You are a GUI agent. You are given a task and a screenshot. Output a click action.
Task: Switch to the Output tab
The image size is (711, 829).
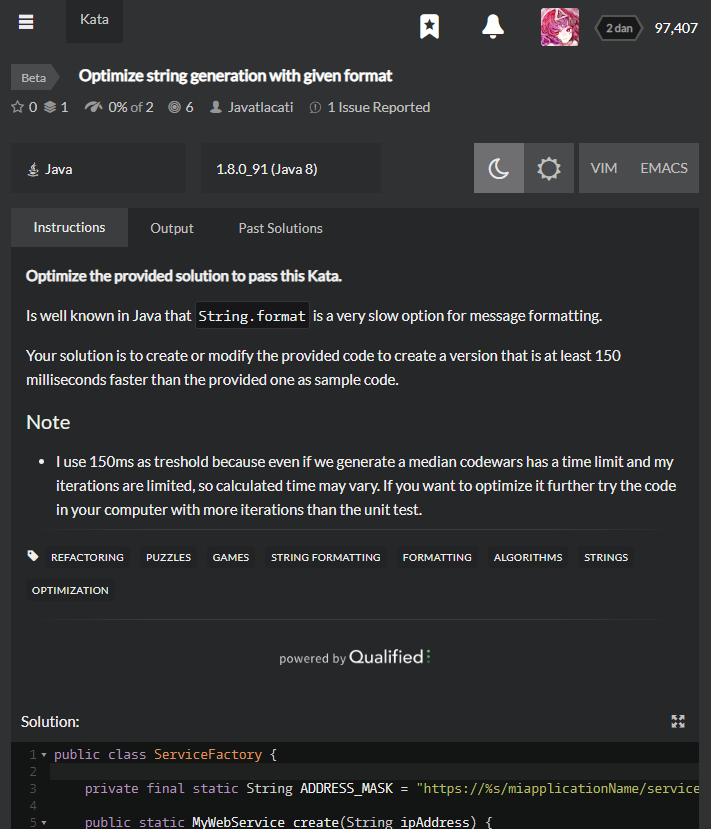[x=171, y=228]
